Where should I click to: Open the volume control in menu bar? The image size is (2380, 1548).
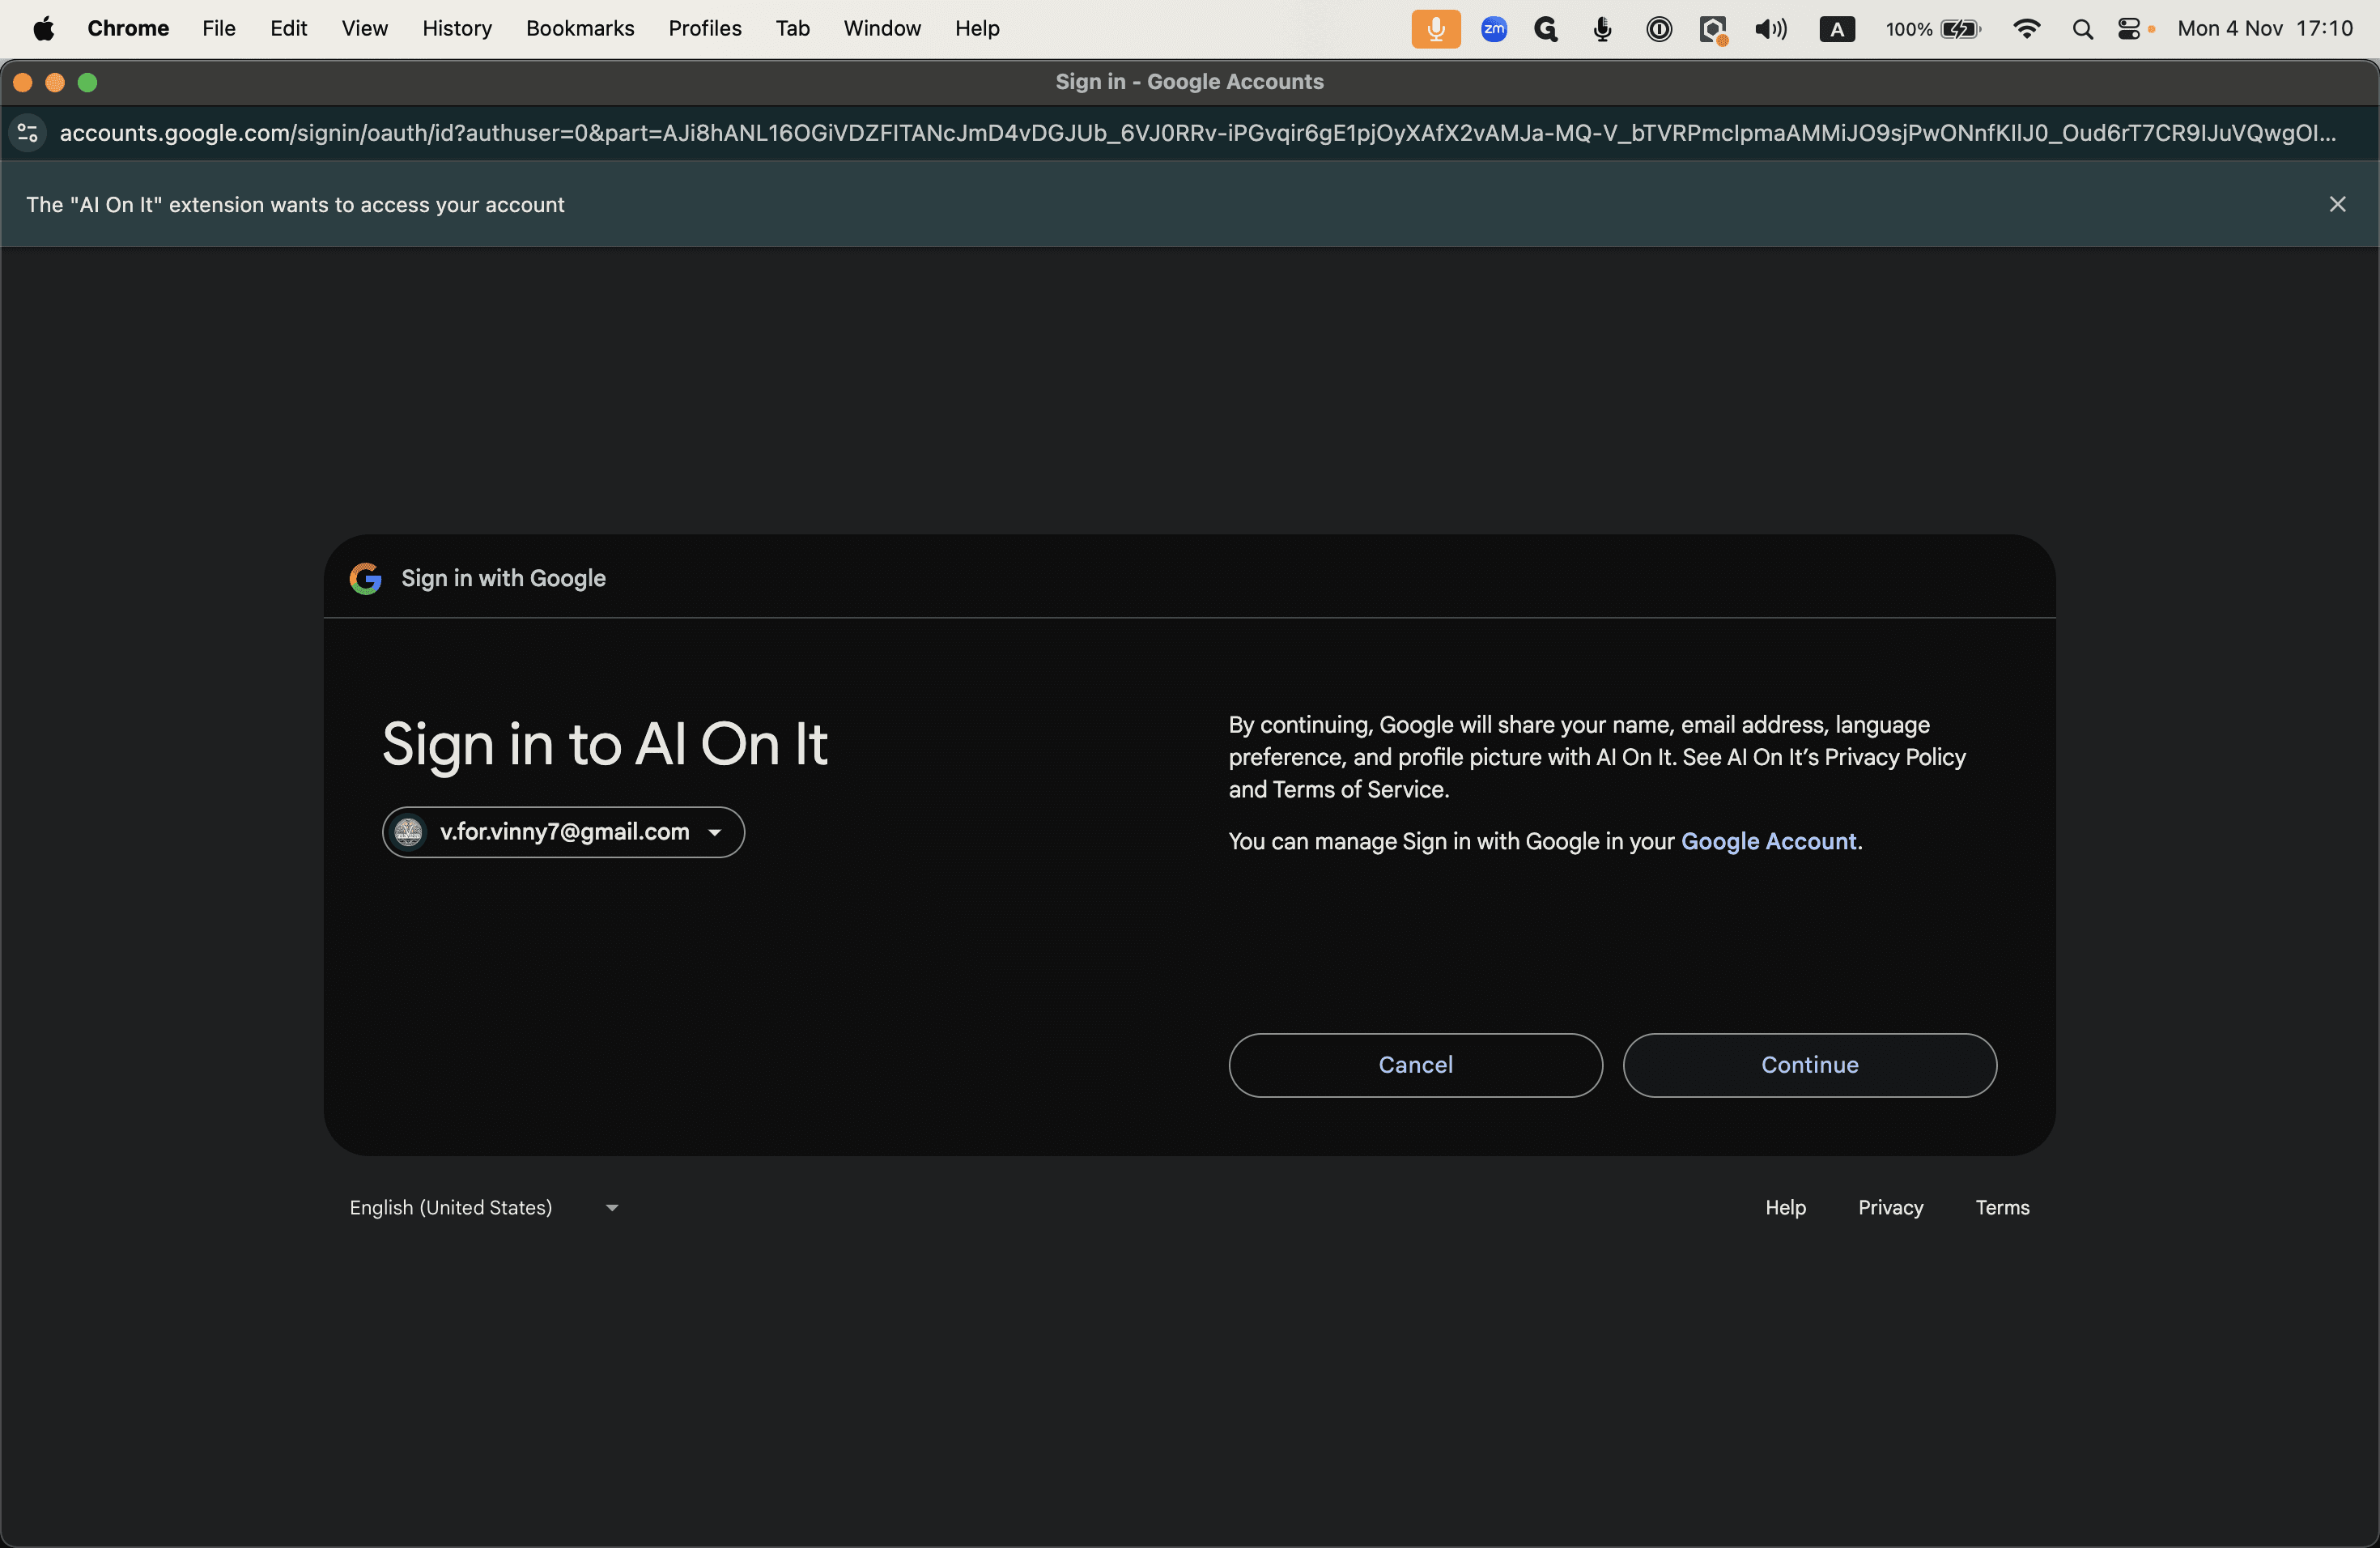(1771, 29)
